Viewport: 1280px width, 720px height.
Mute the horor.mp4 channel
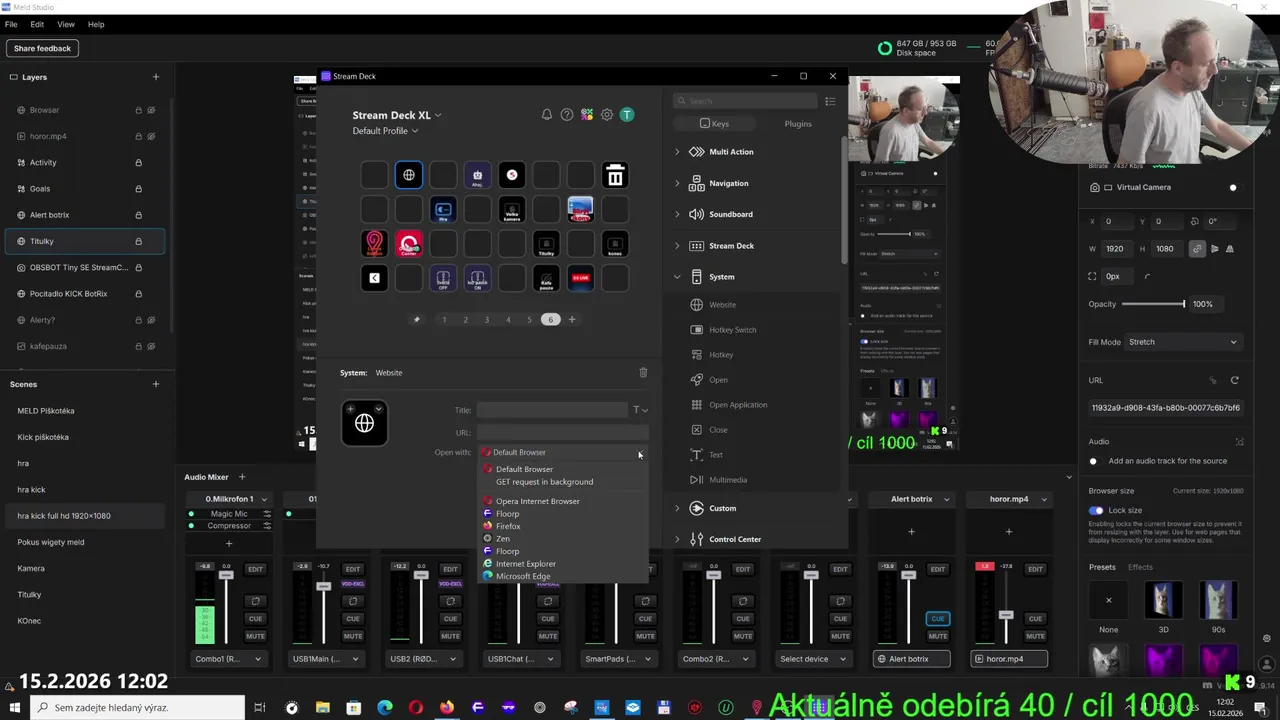coord(1035,636)
